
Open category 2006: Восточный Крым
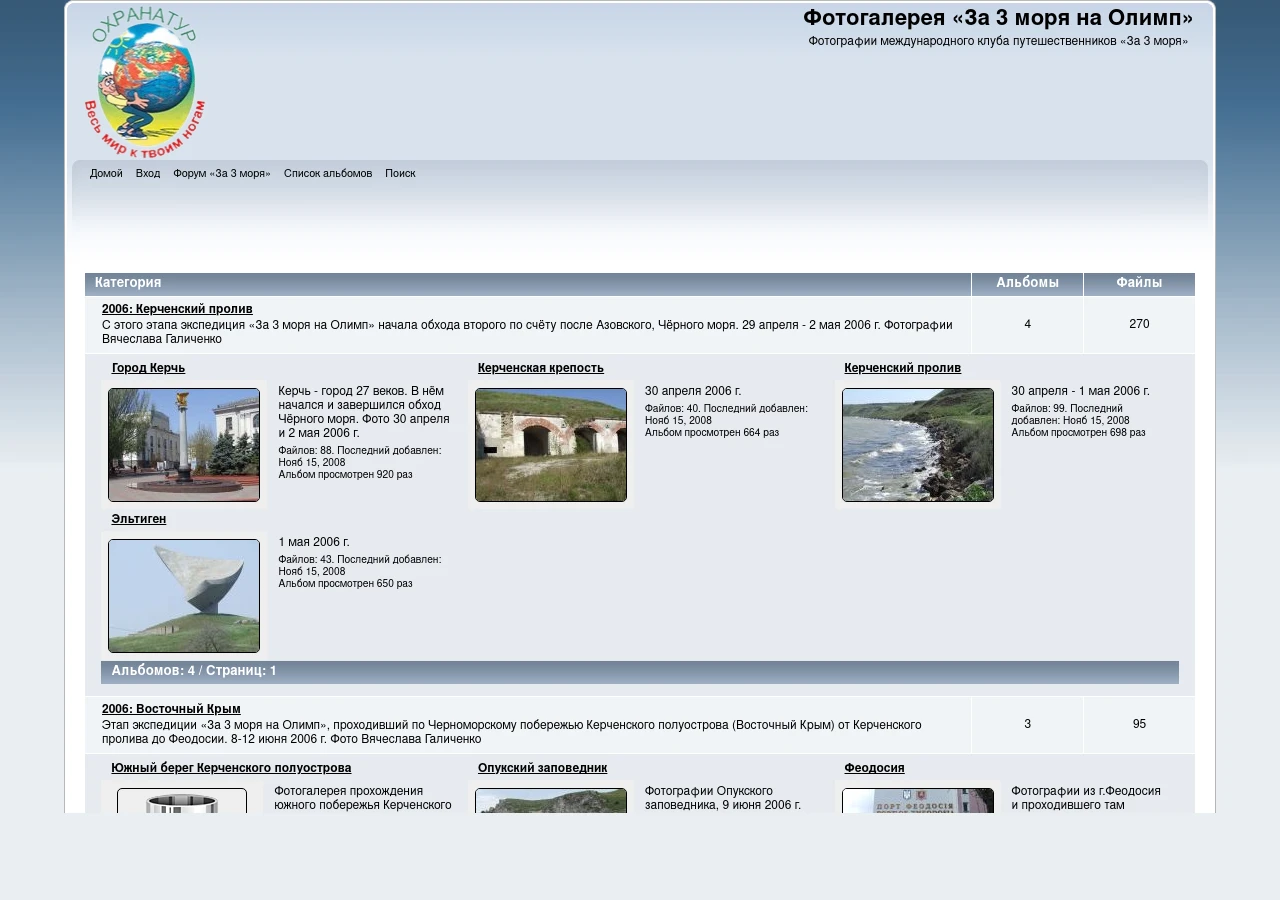[171, 709]
